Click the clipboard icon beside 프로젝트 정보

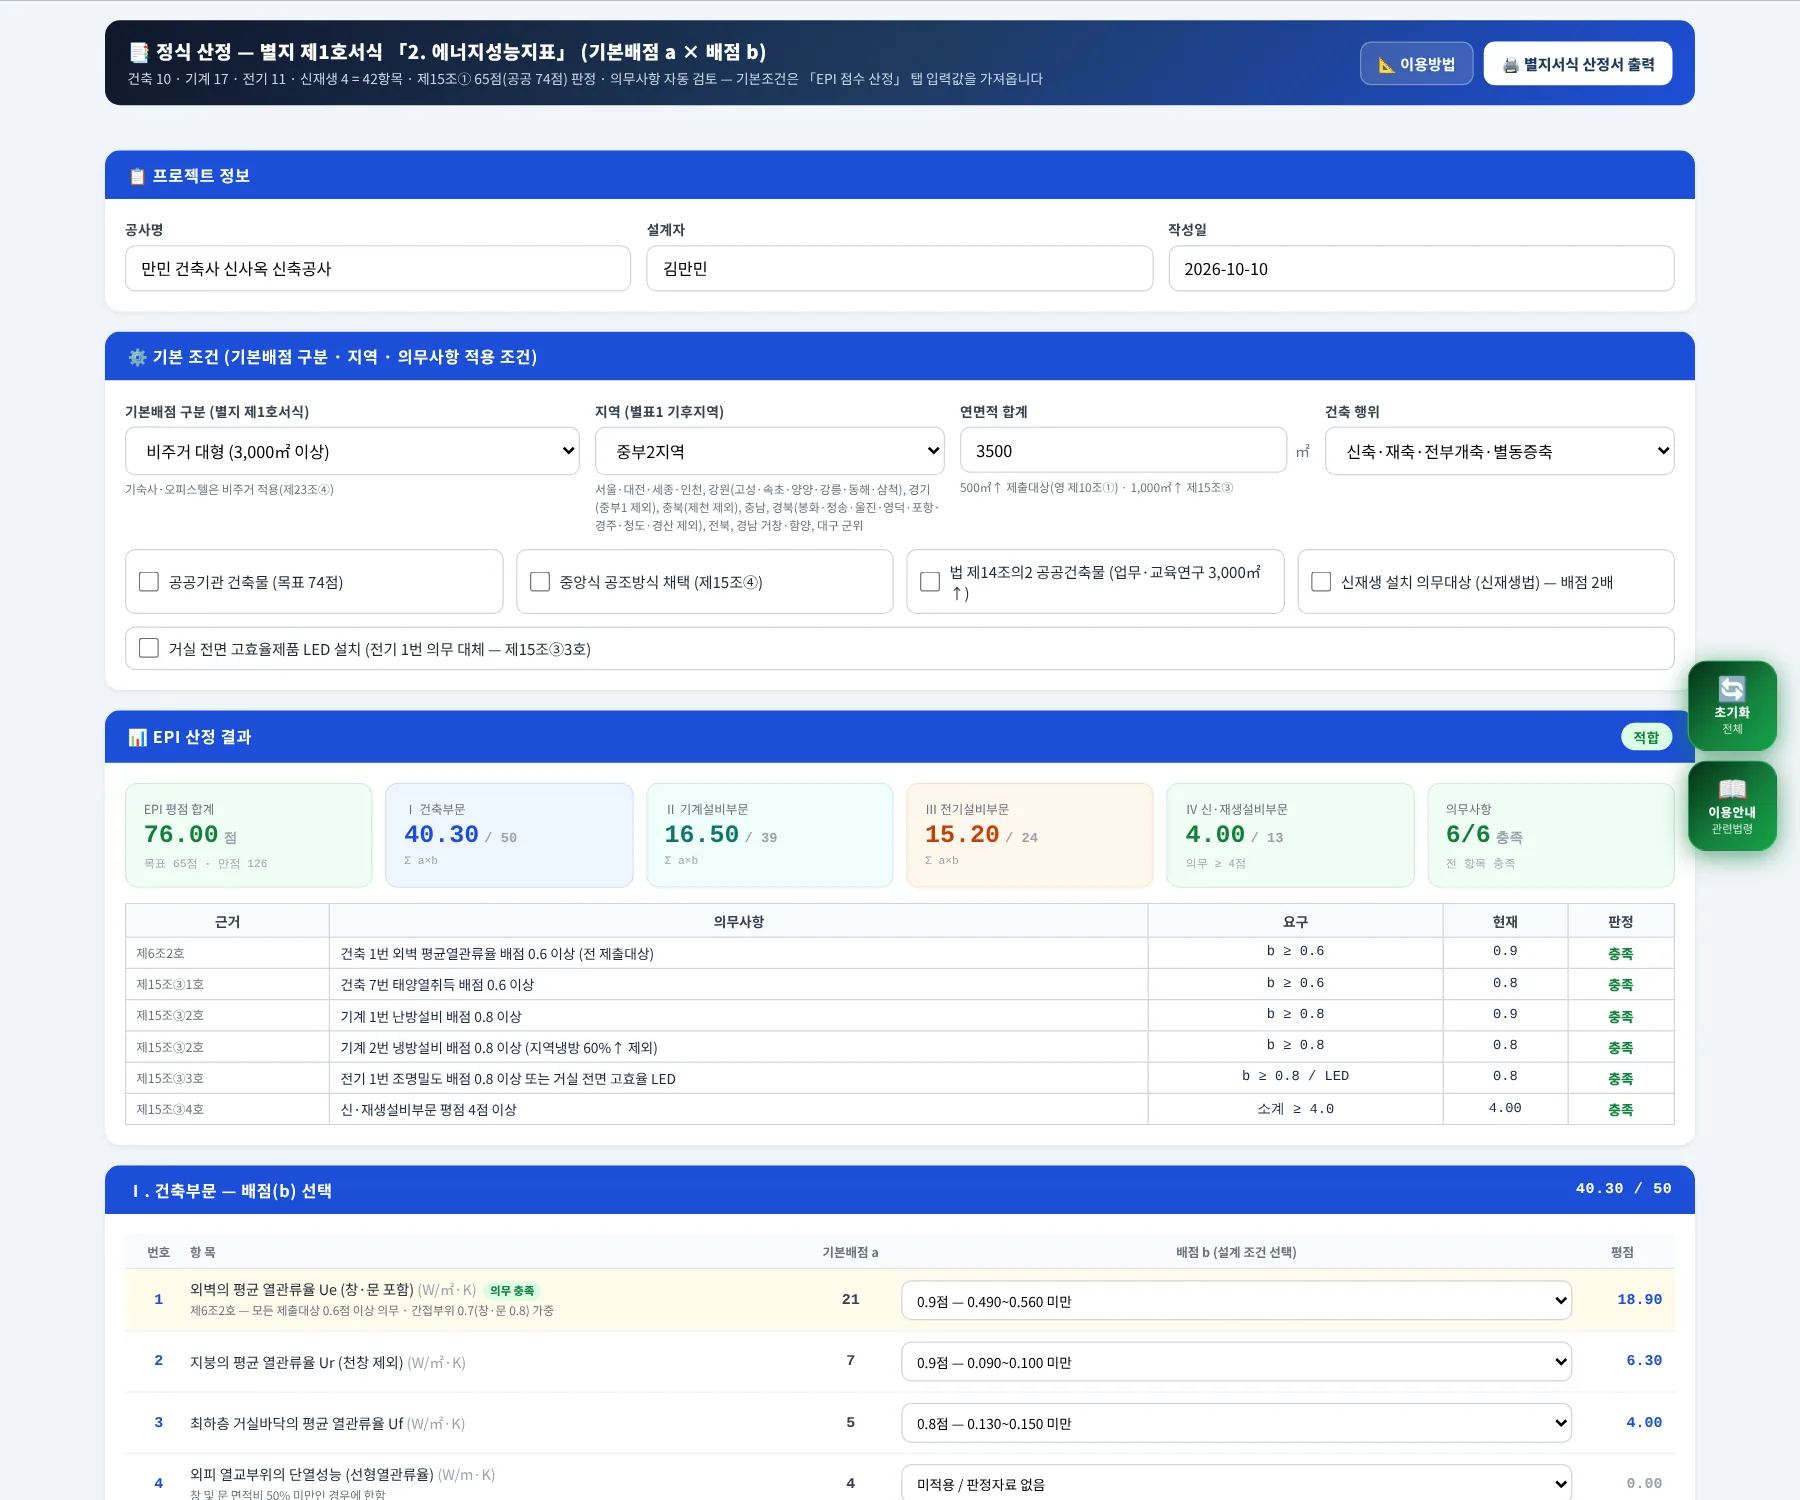click(x=137, y=176)
